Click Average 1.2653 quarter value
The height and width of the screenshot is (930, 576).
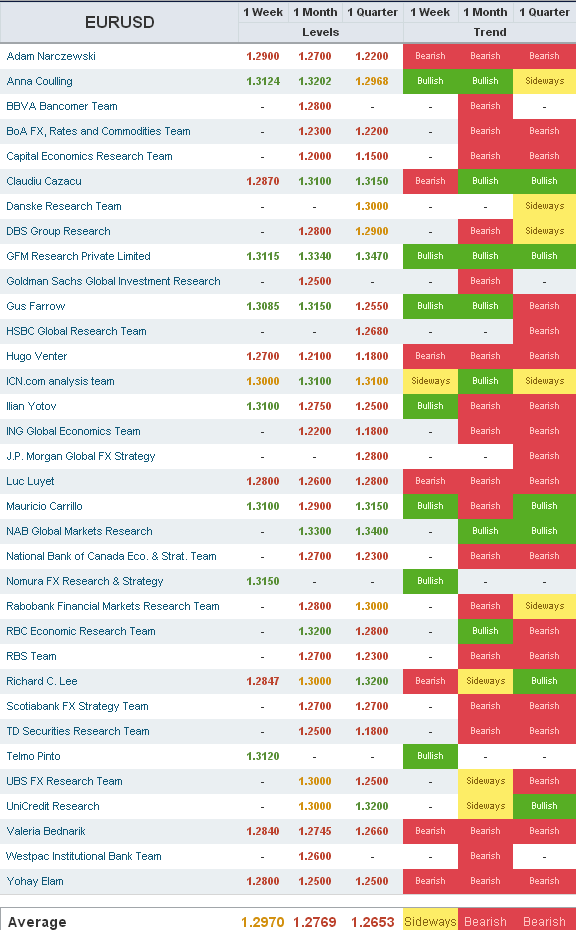coord(373,922)
